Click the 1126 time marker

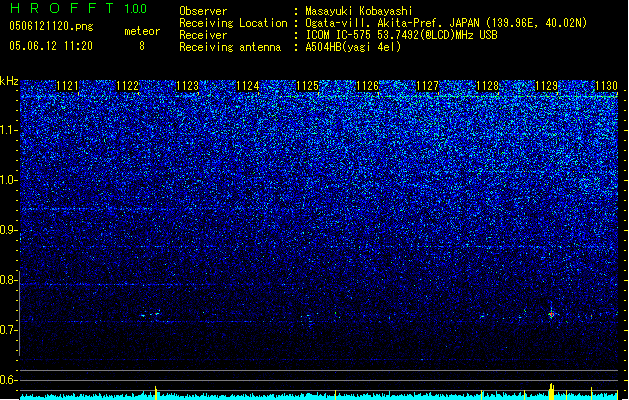[x=367, y=86]
